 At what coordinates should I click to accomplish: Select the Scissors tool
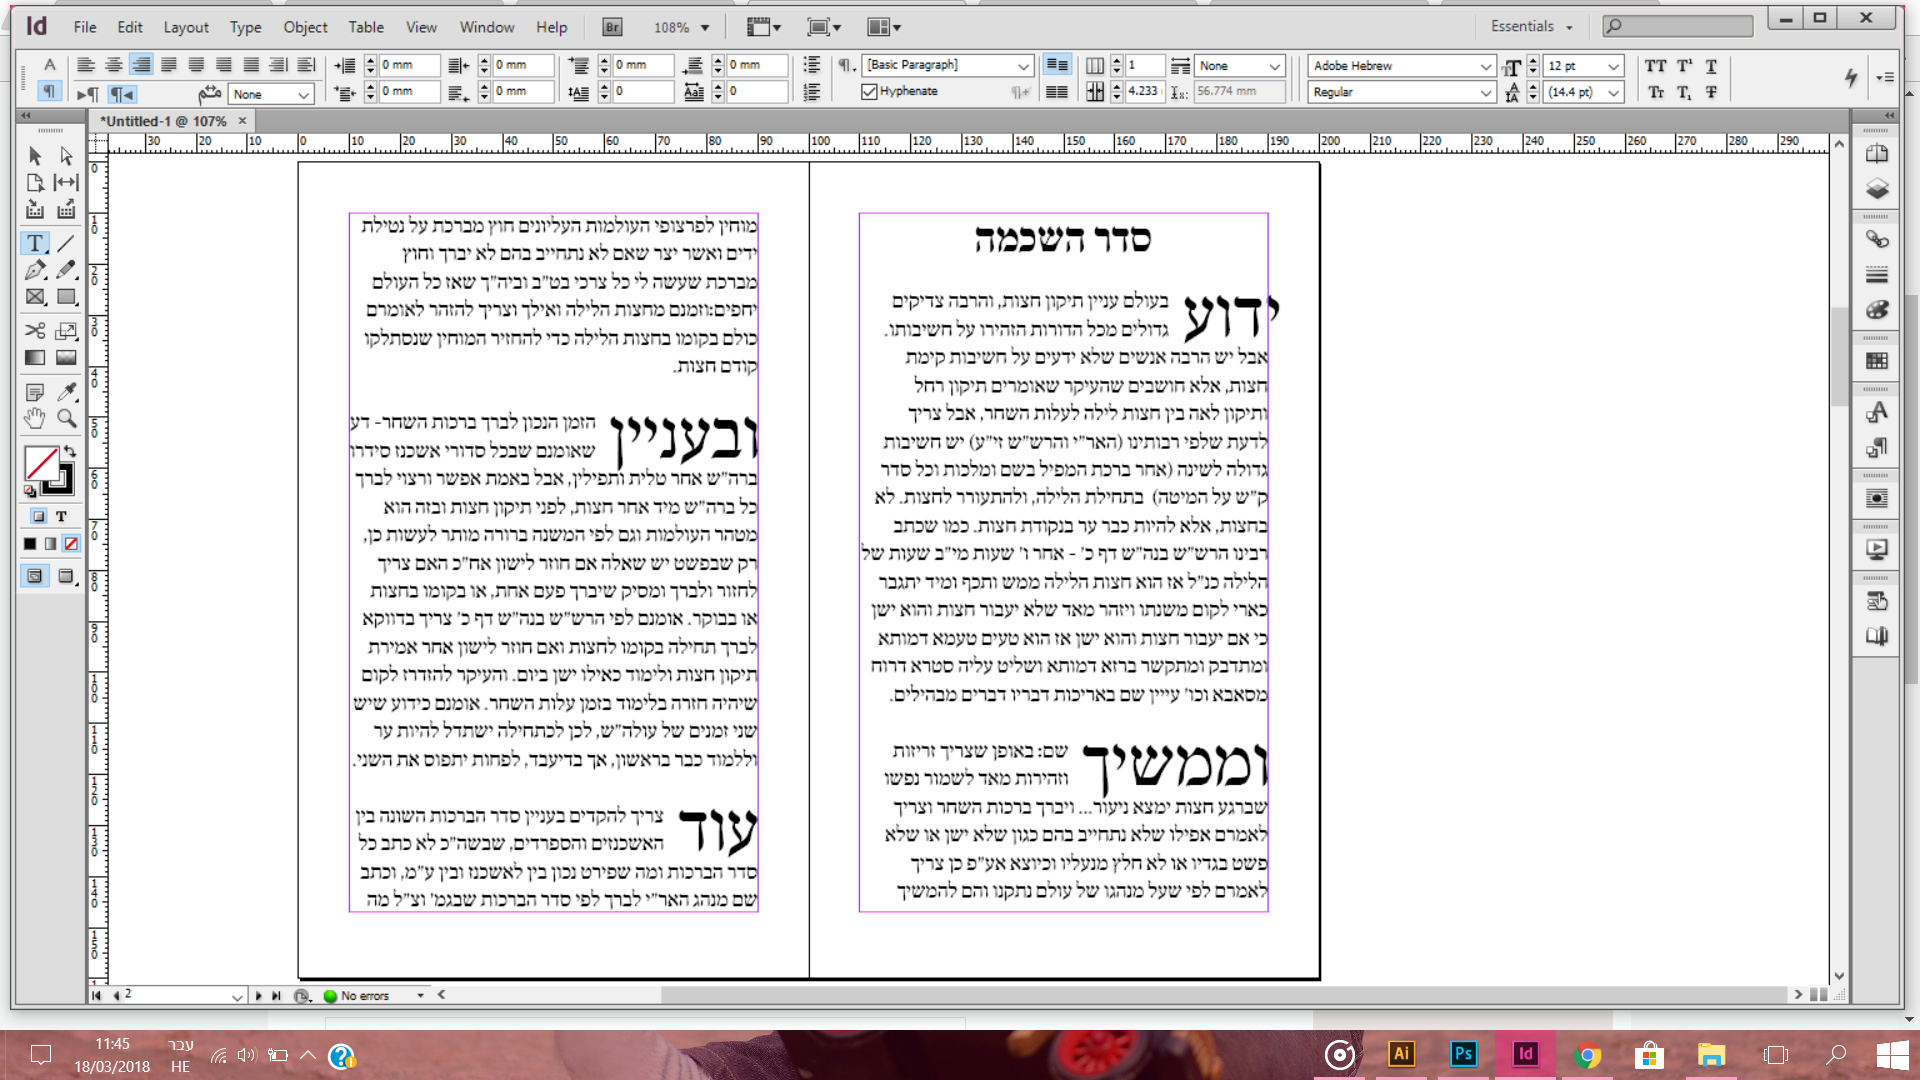35,330
